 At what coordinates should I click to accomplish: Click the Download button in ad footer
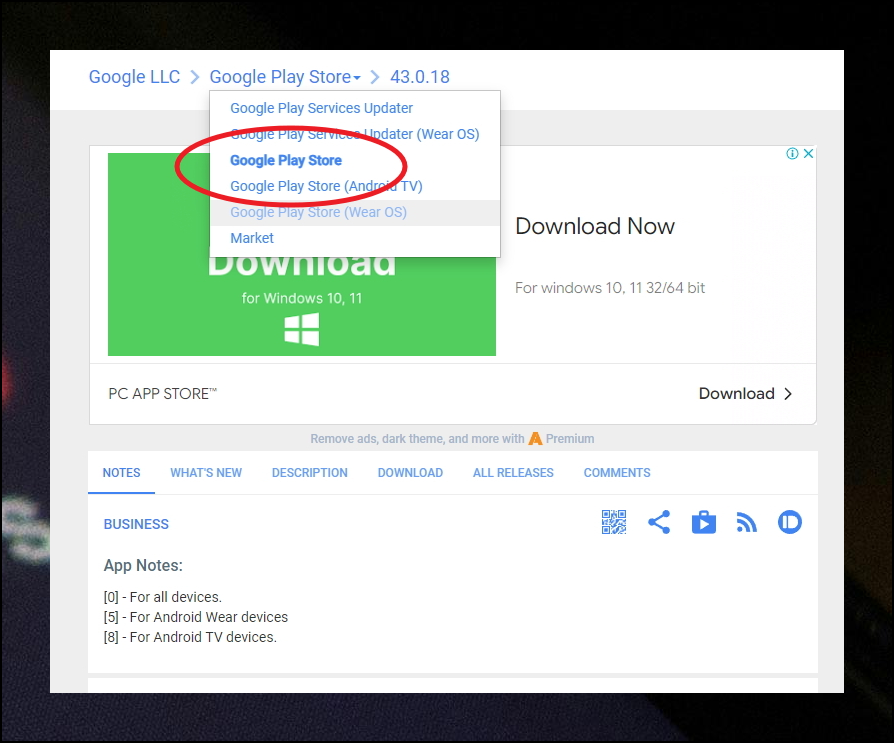click(x=746, y=393)
